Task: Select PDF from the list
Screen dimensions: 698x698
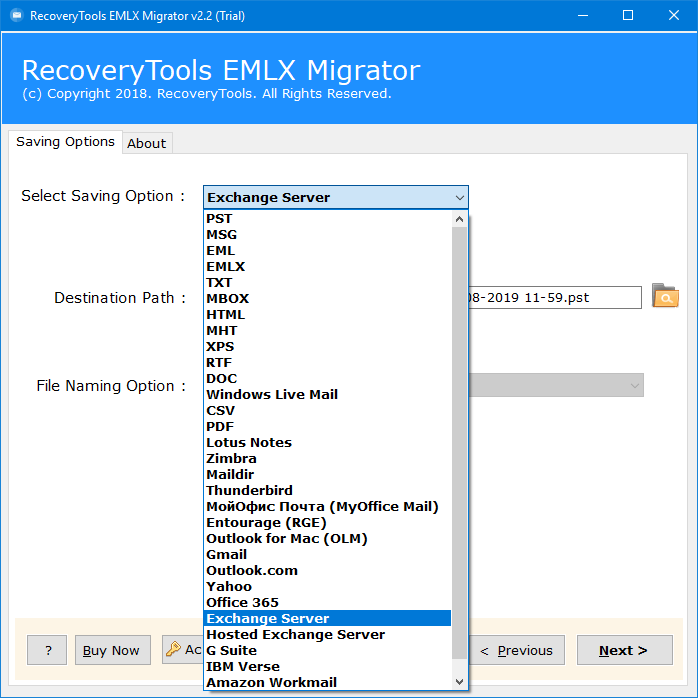Action: [327, 427]
